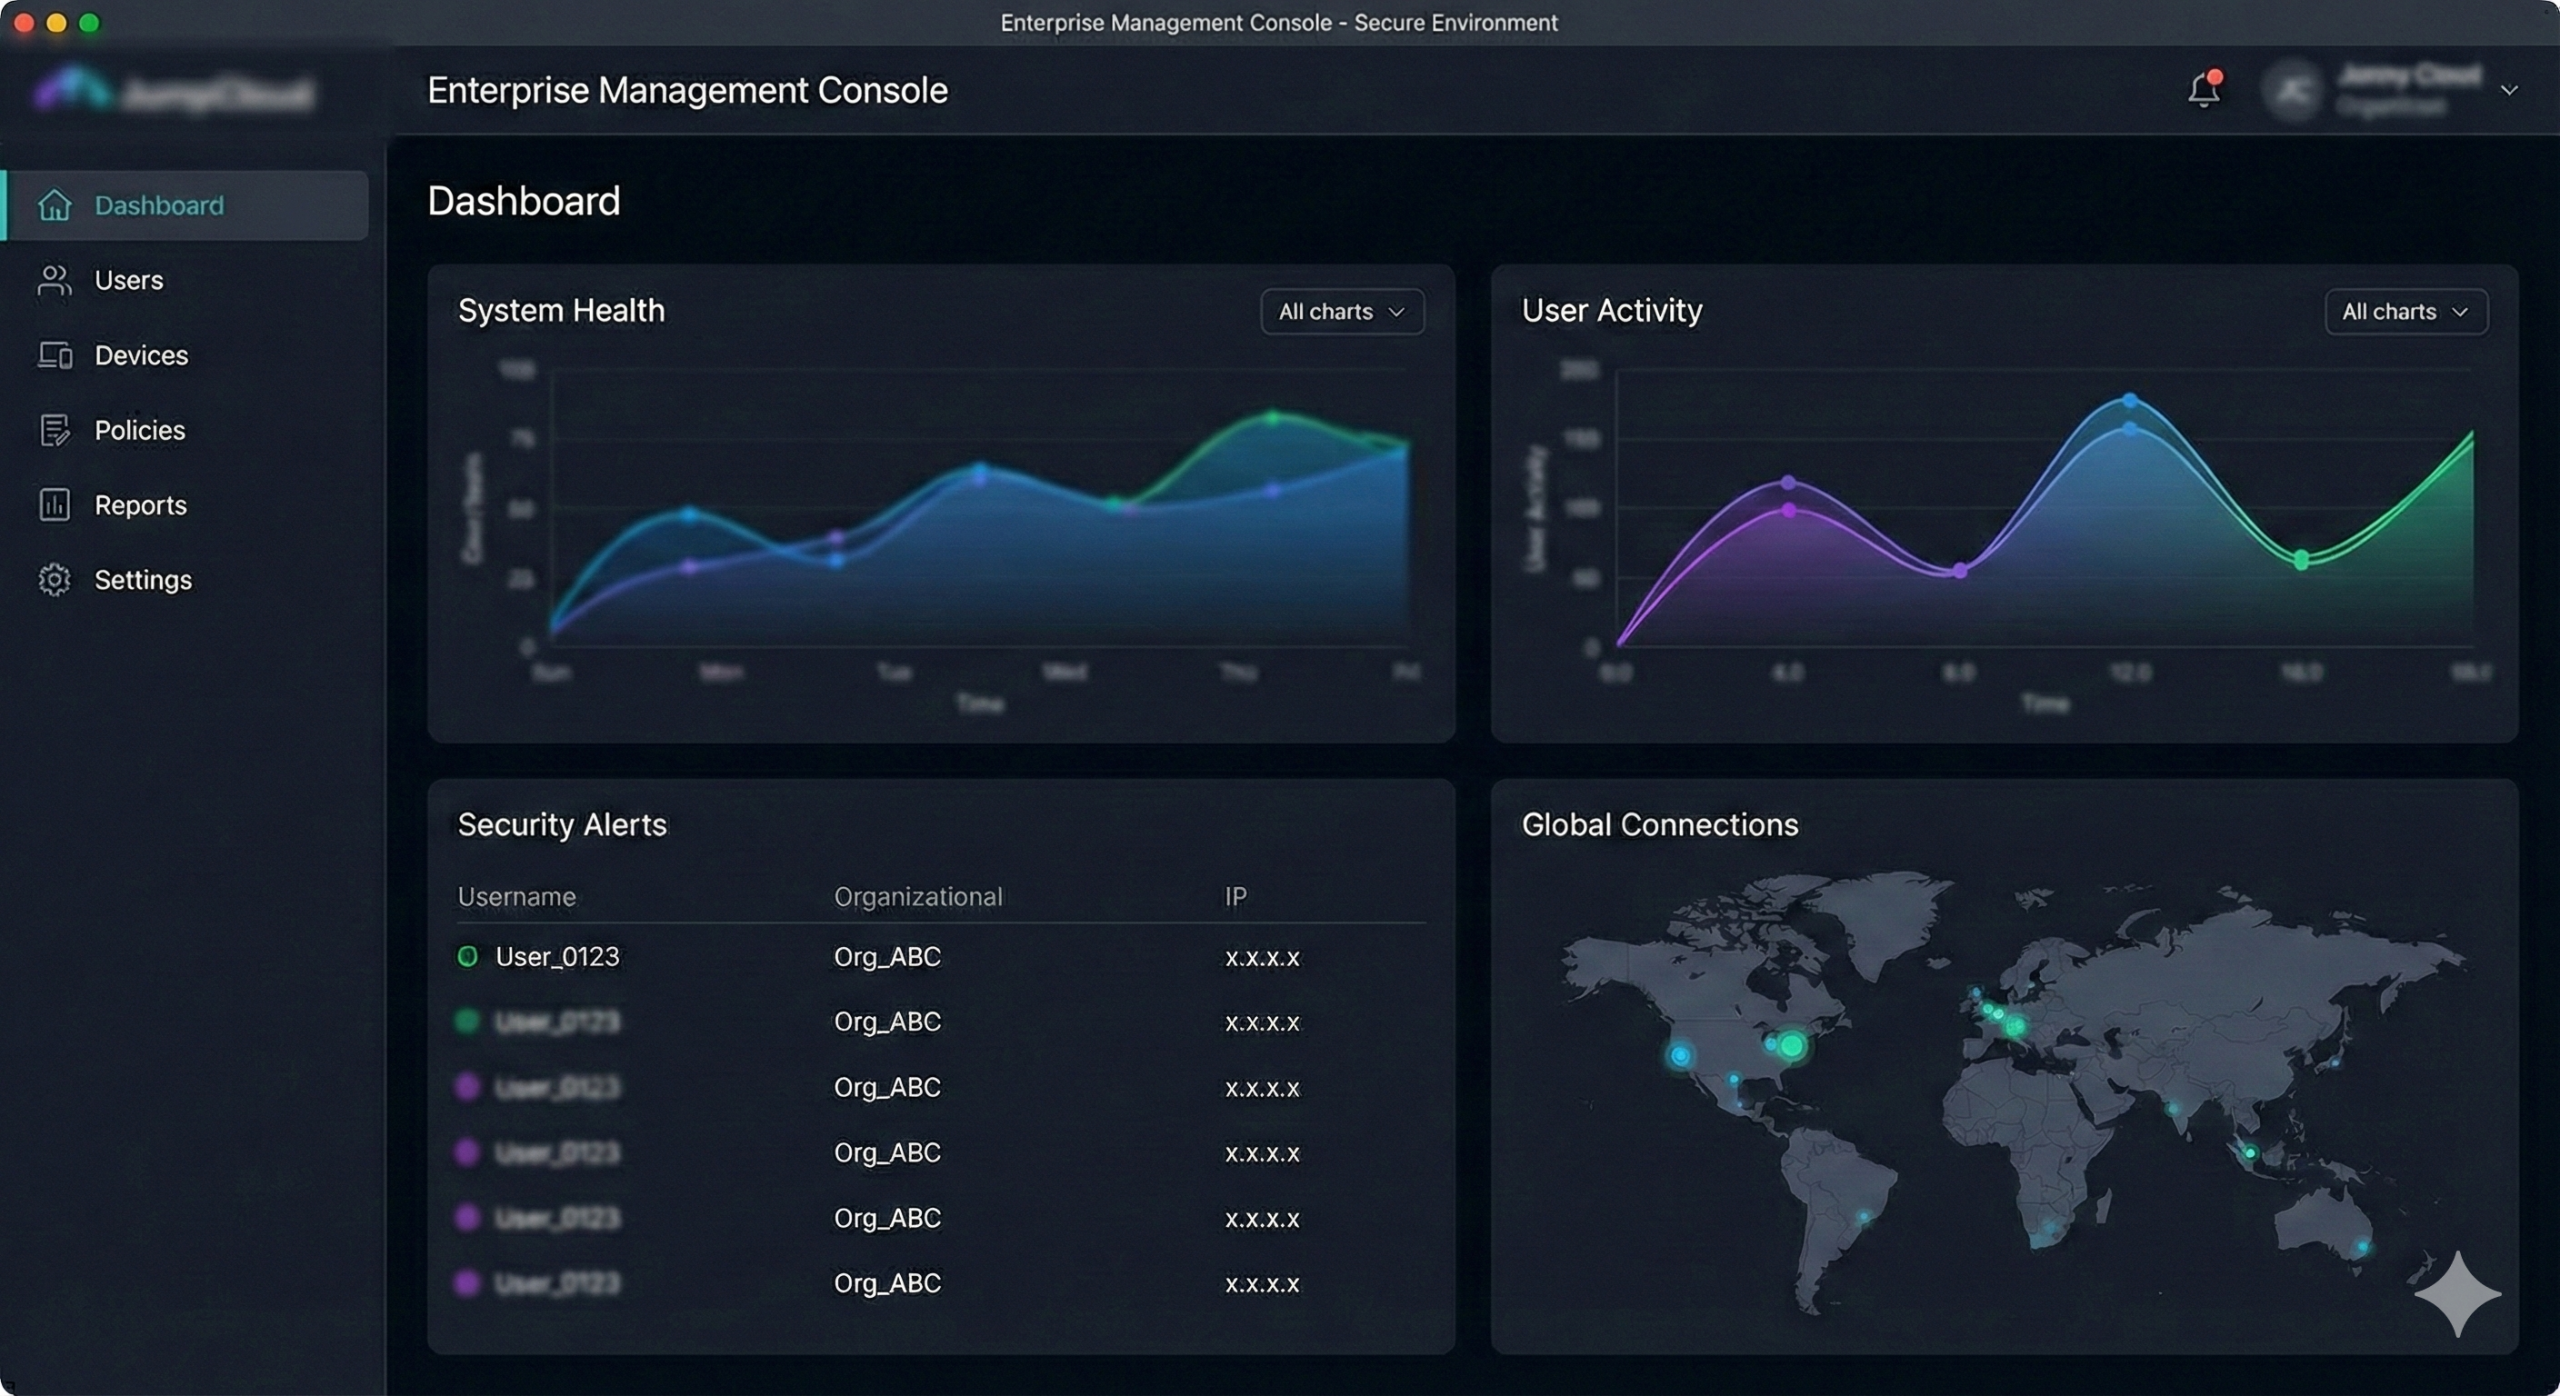The width and height of the screenshot is (2560, 1396).
Task: Click the Dashboard home icon in sidebar
Action: coord(54,205)
